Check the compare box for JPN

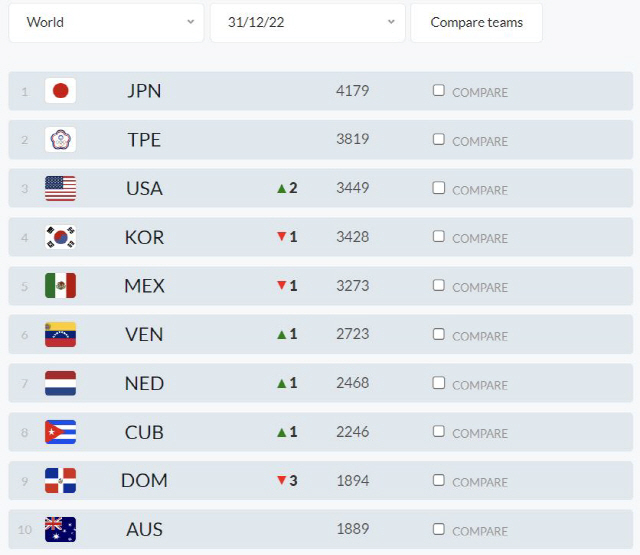pos(439,90)
